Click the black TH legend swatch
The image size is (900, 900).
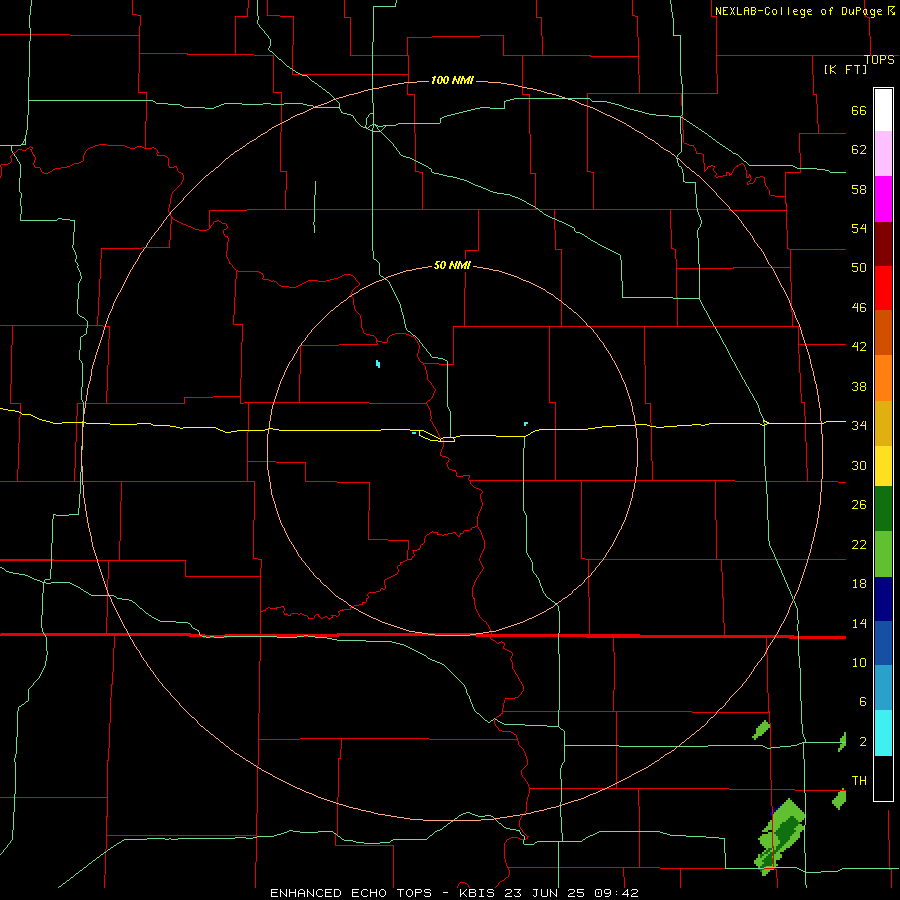click(883, 778)
